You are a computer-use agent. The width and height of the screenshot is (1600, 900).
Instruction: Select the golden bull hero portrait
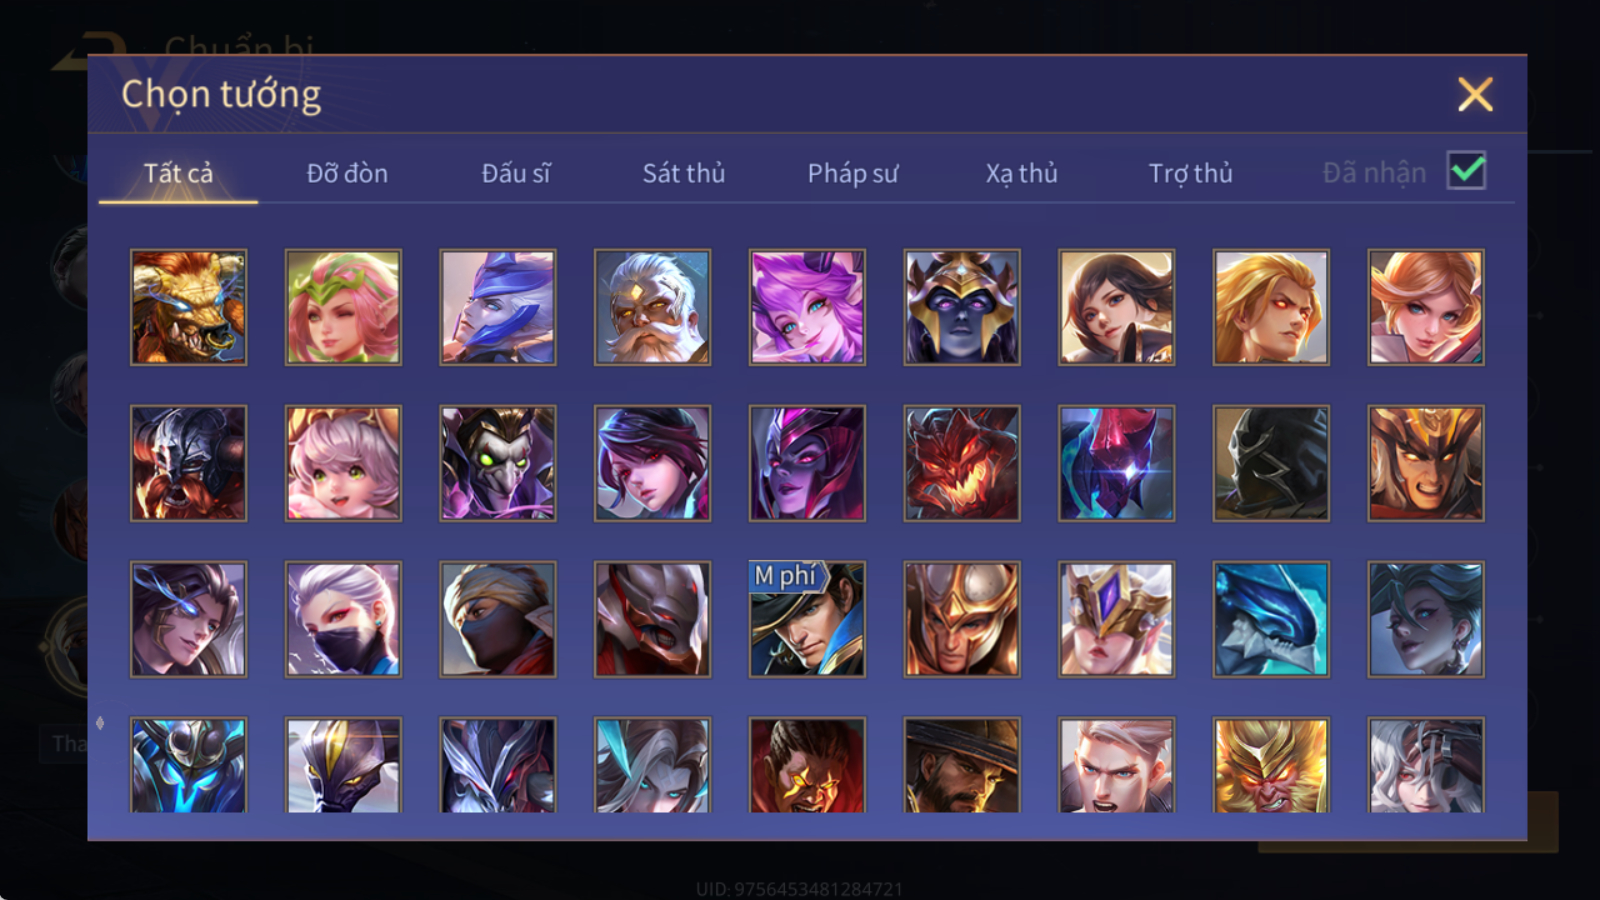[188, 307]
